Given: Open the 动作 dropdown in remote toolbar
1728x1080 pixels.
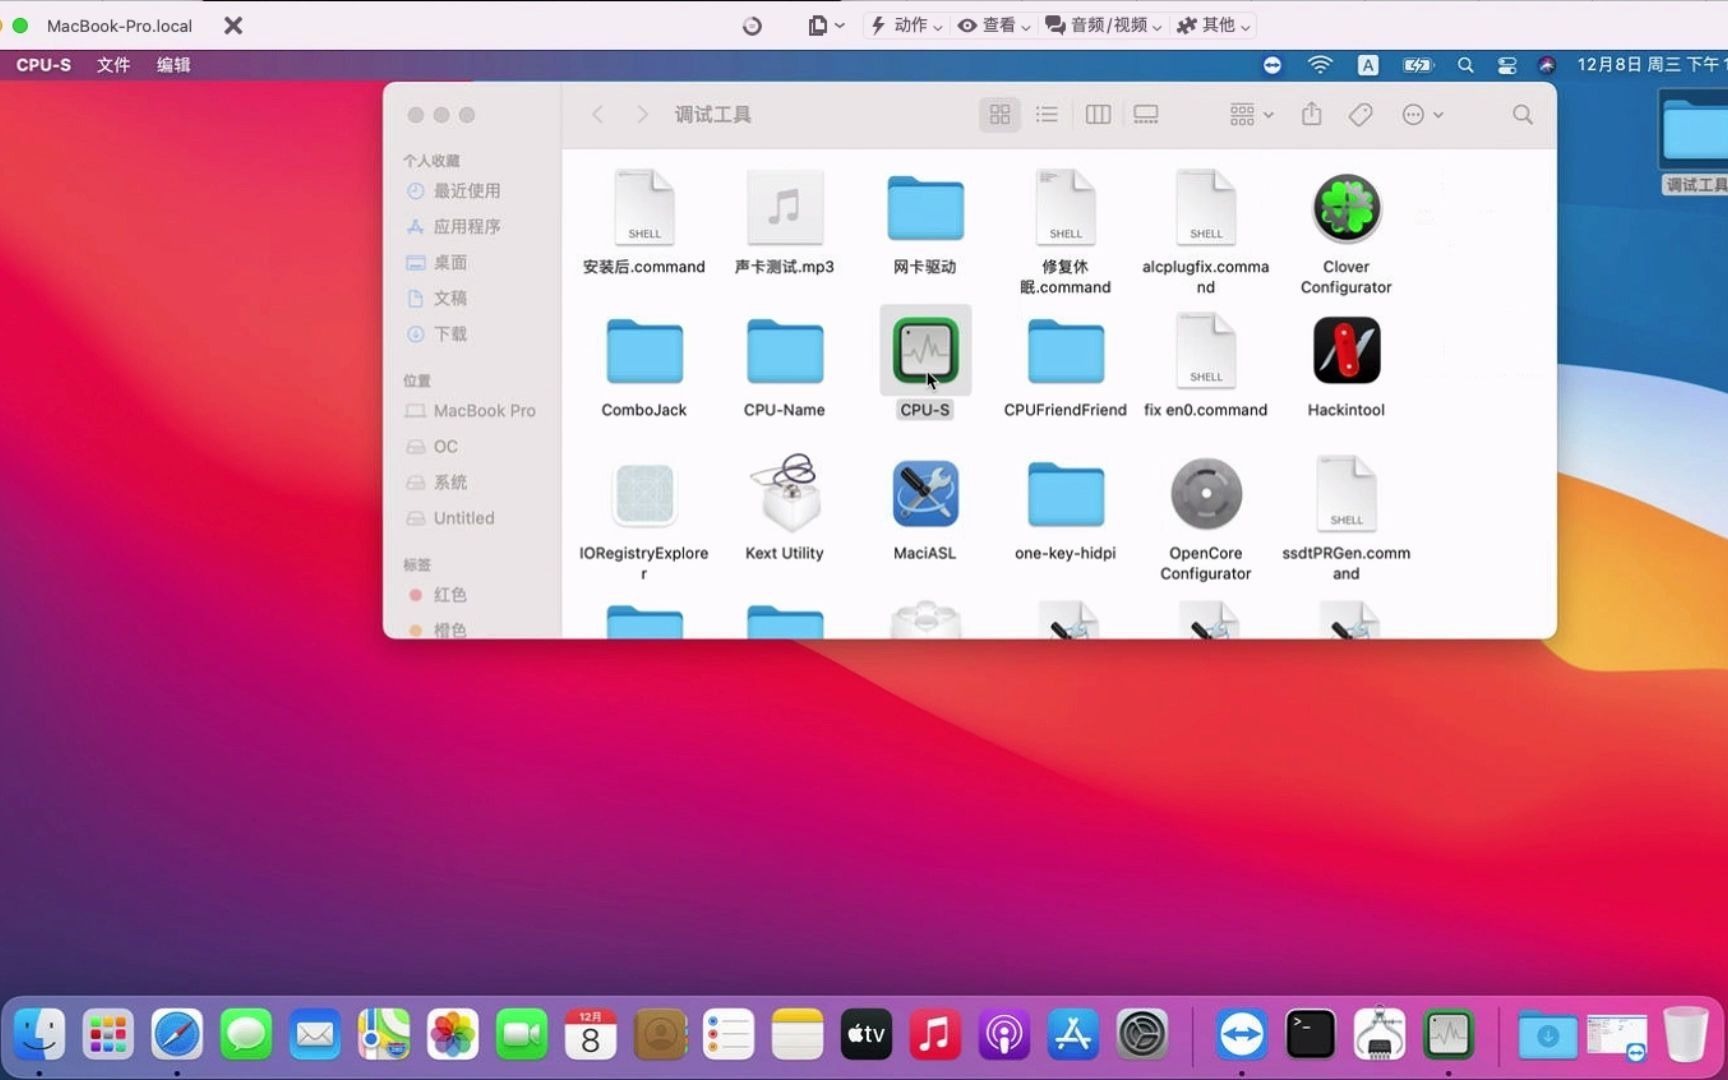Looking at the screenshot, I should point(906,25).
